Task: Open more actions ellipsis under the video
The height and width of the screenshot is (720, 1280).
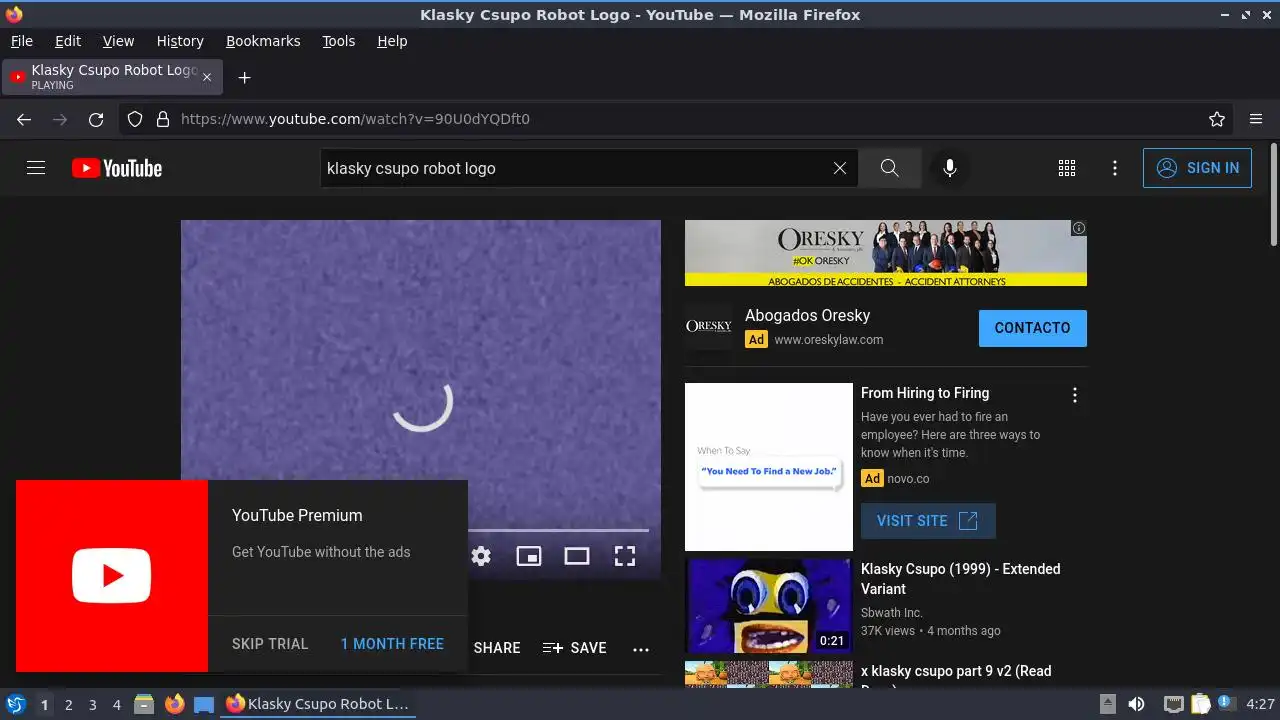Action: (x=641, y=649)
